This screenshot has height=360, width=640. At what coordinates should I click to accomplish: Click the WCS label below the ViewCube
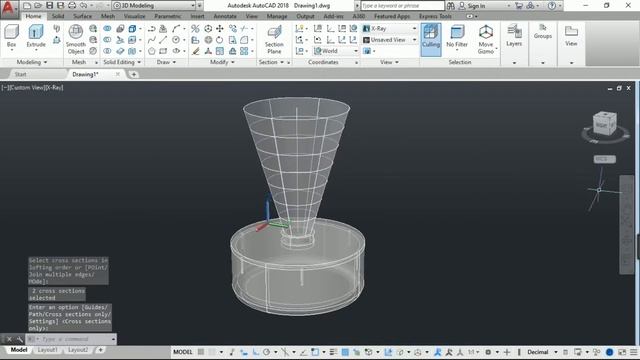tap(604, 159)
